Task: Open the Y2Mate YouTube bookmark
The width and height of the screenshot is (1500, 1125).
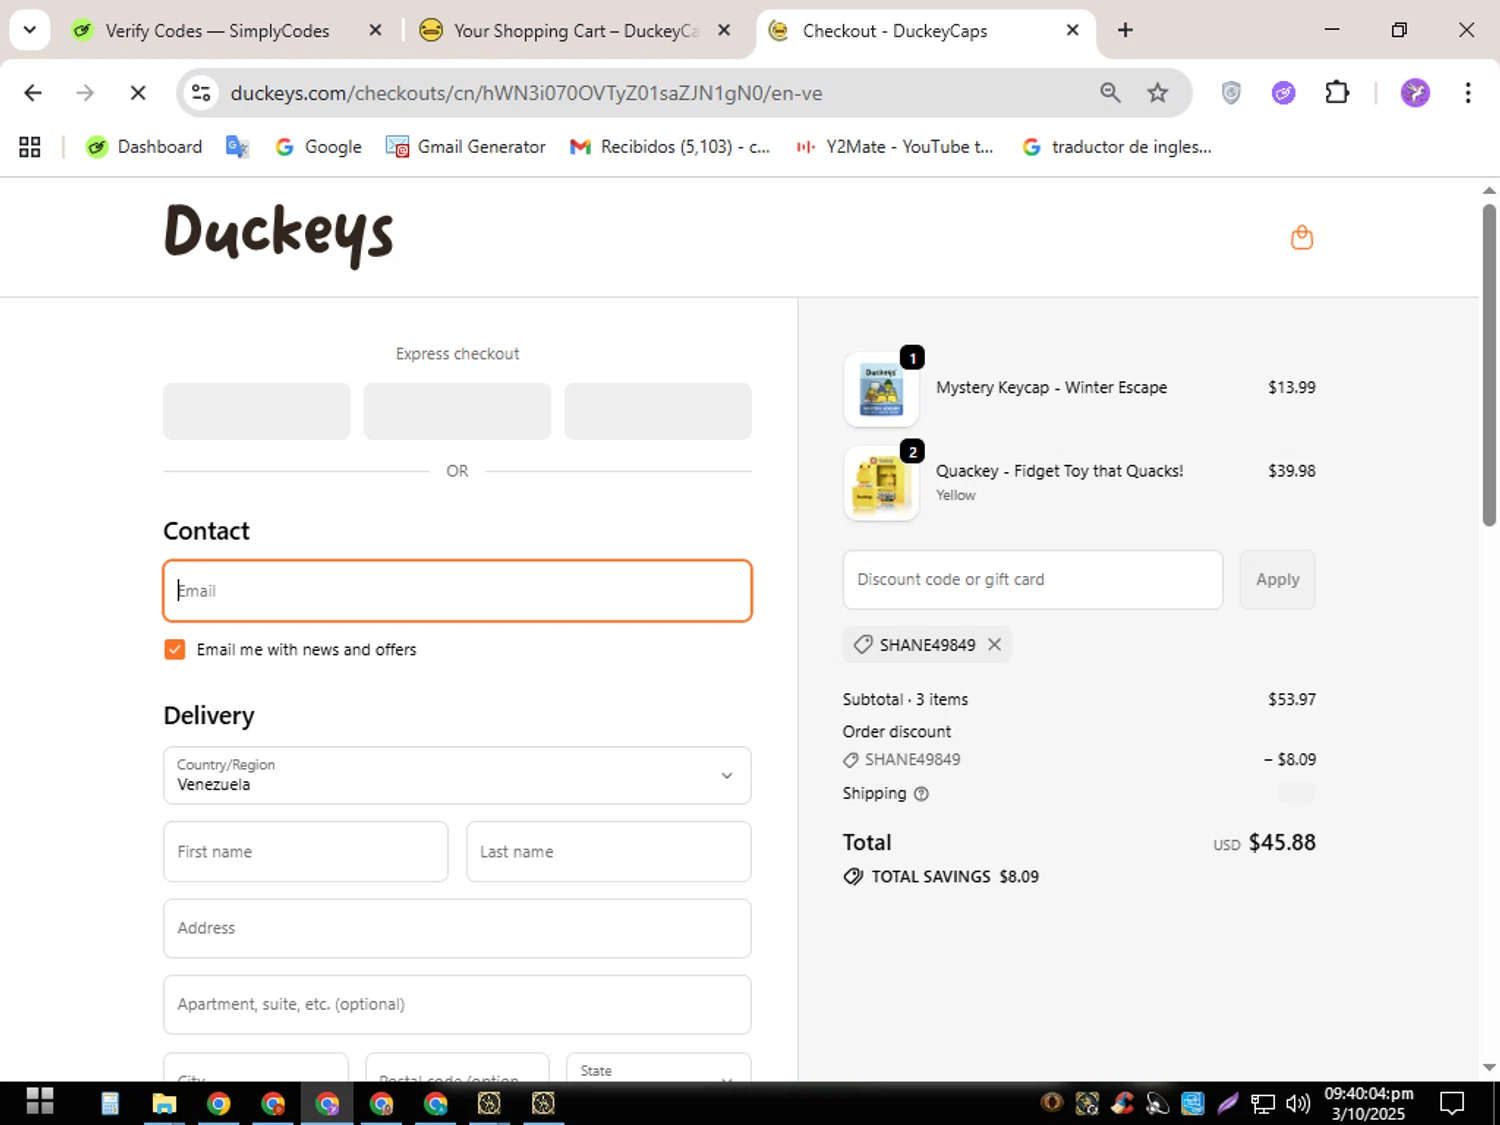Action: (894, 147)
